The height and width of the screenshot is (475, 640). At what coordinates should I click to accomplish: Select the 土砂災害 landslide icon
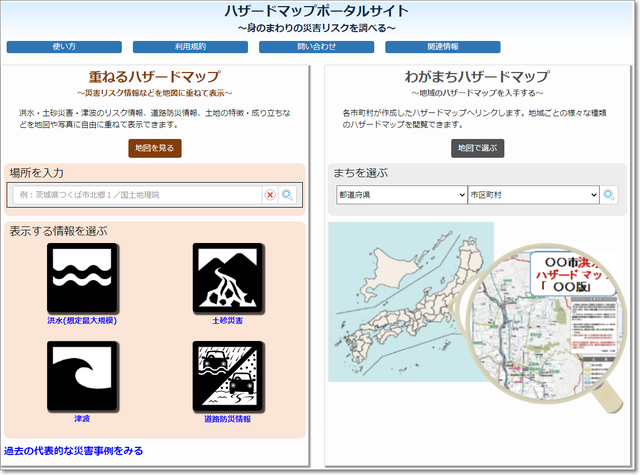point(228,278)
